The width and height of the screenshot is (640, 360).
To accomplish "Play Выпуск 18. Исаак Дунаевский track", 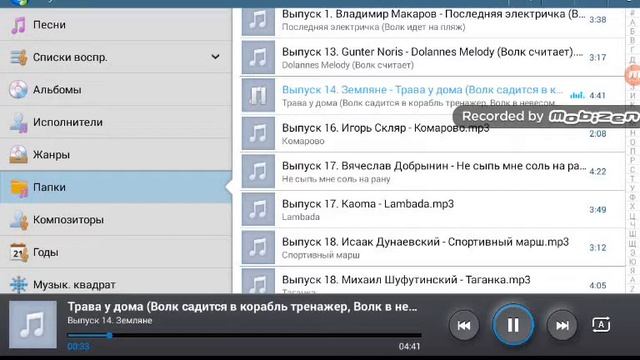I will [x=433, y=247].
